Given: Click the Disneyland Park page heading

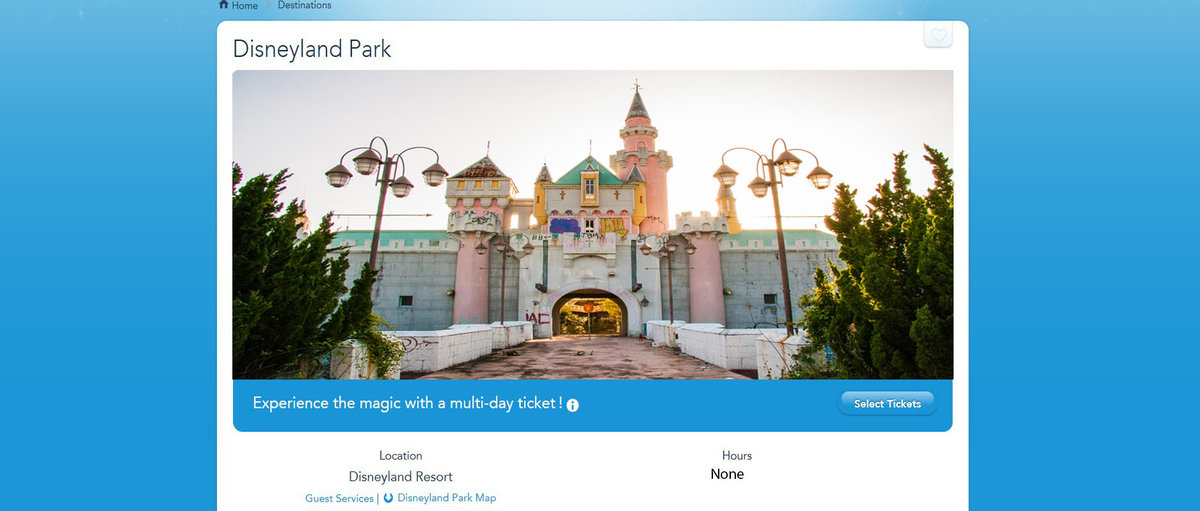Looking at the screenshot, I should (x=312, y=49).
